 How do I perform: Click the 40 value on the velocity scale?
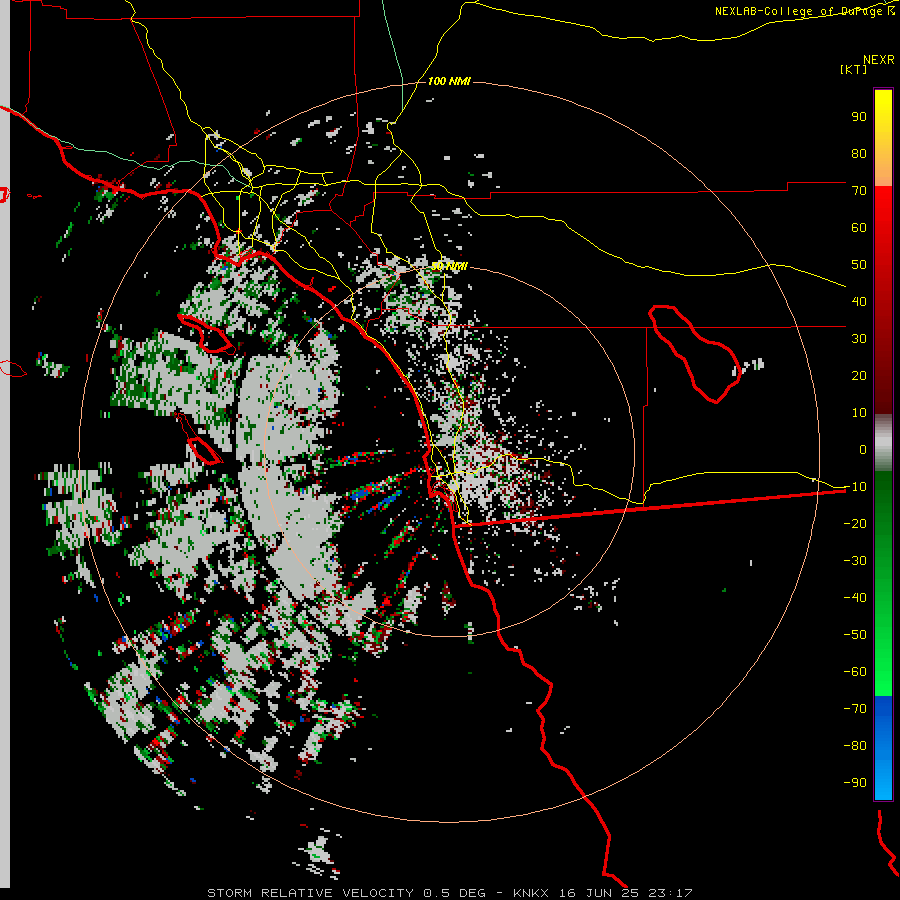click(859, 302)
